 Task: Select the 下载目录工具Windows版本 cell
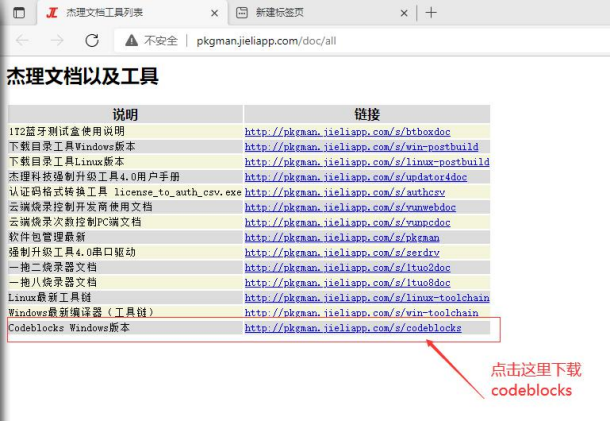pyautogui.click(x=125, y=147)
